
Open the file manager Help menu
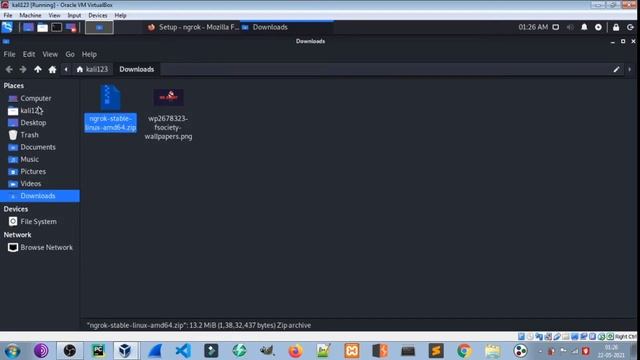click(89, 54)
